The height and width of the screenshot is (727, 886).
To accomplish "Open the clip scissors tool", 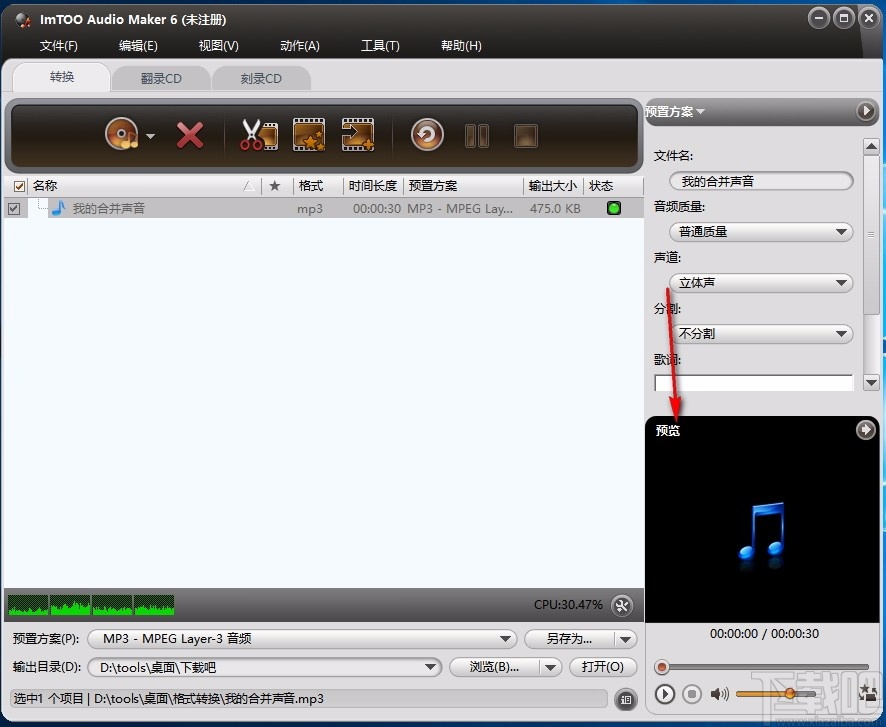I will (257, 134).
